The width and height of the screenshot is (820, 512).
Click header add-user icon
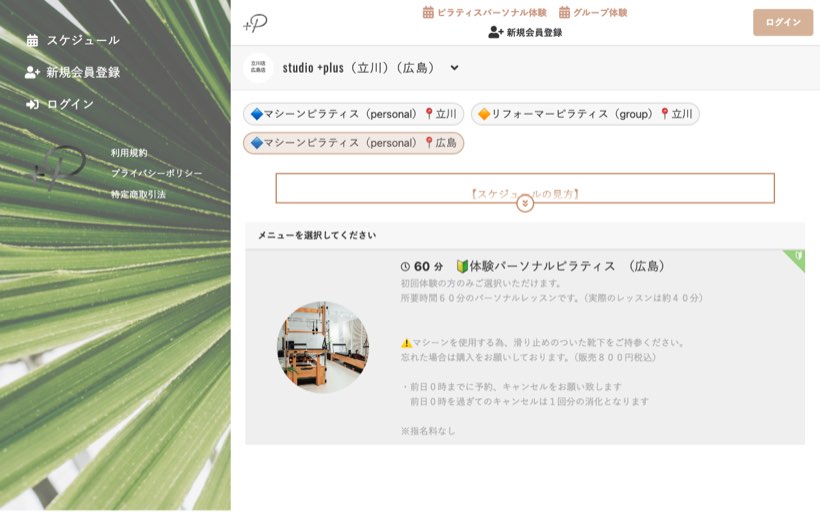(x=495, y=32)
